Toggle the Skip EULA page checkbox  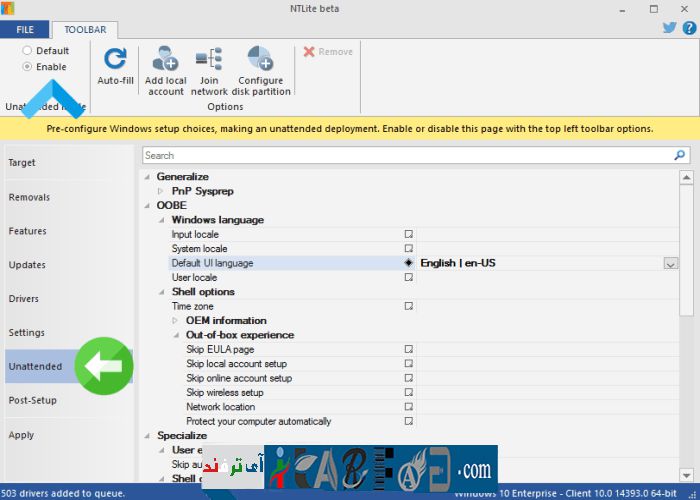tap(408, 350)
